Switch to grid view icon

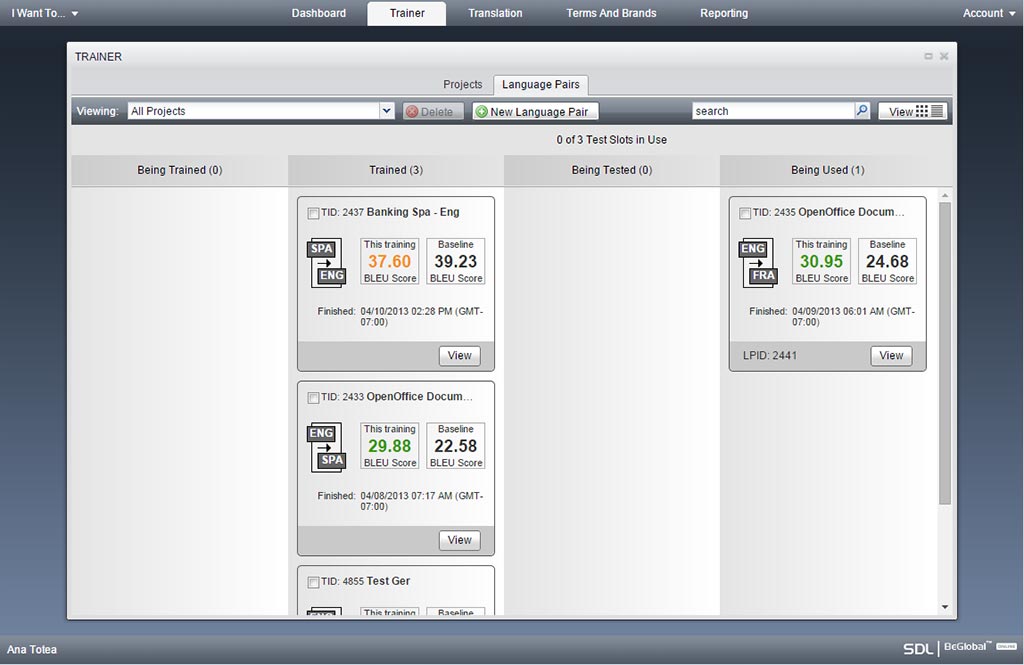pos(922,111)
